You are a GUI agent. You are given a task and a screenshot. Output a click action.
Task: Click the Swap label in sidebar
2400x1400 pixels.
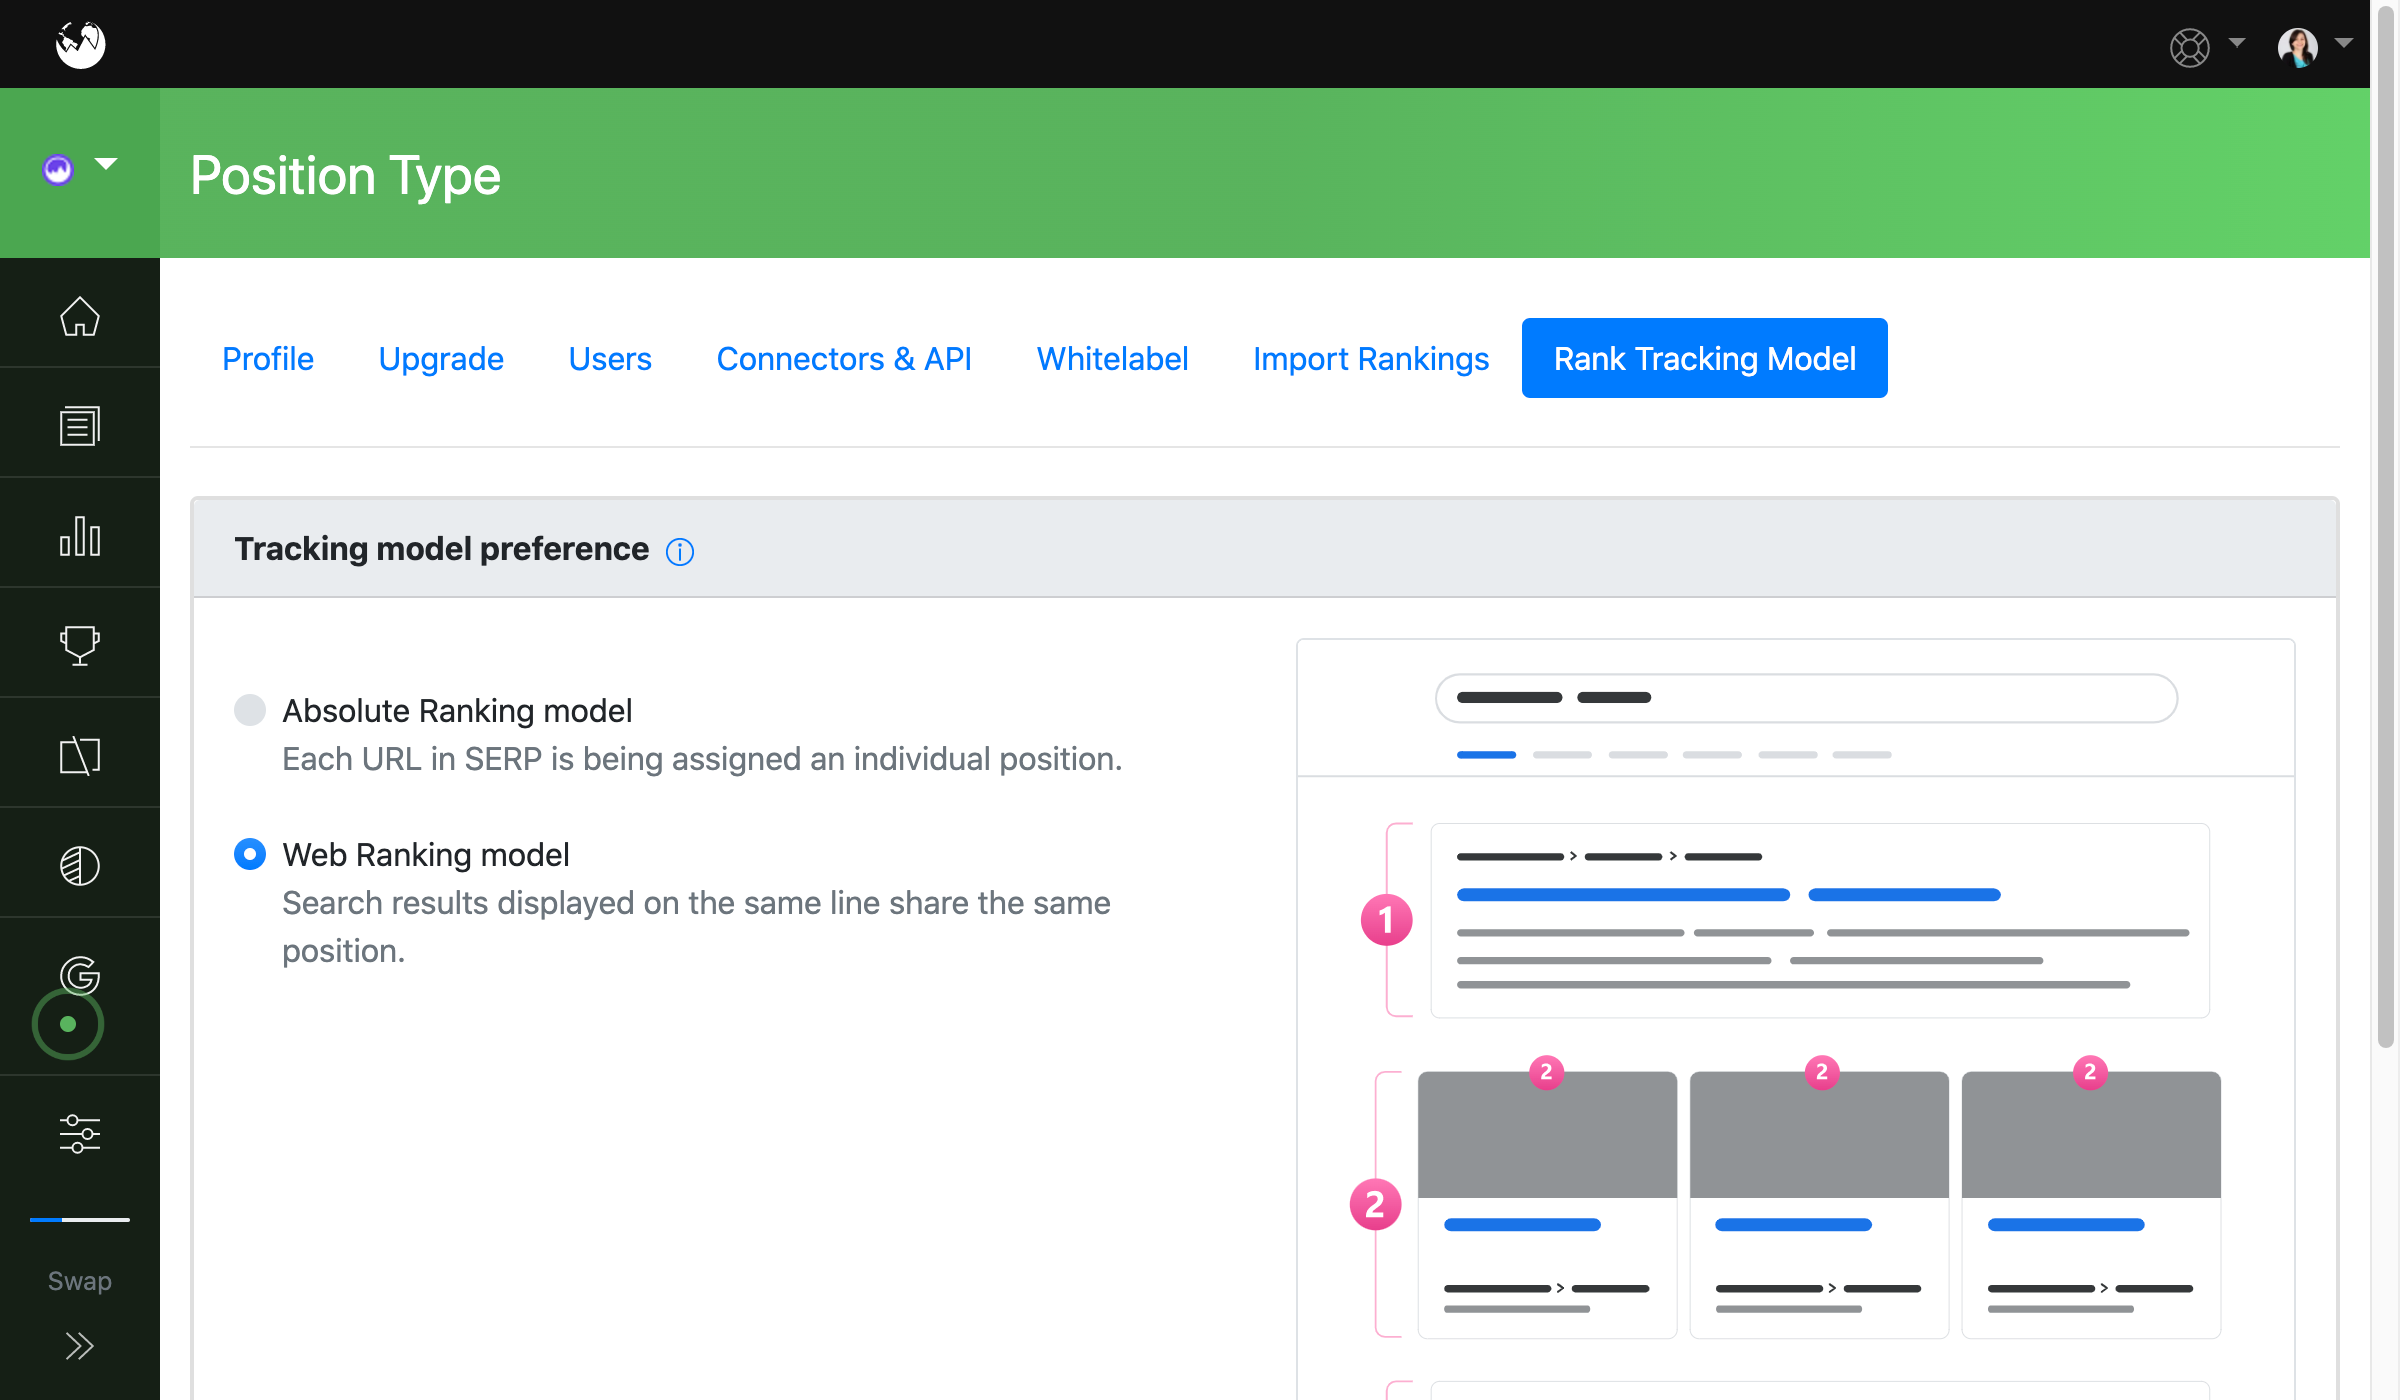pyautogui.click(x=80, y=1281)
